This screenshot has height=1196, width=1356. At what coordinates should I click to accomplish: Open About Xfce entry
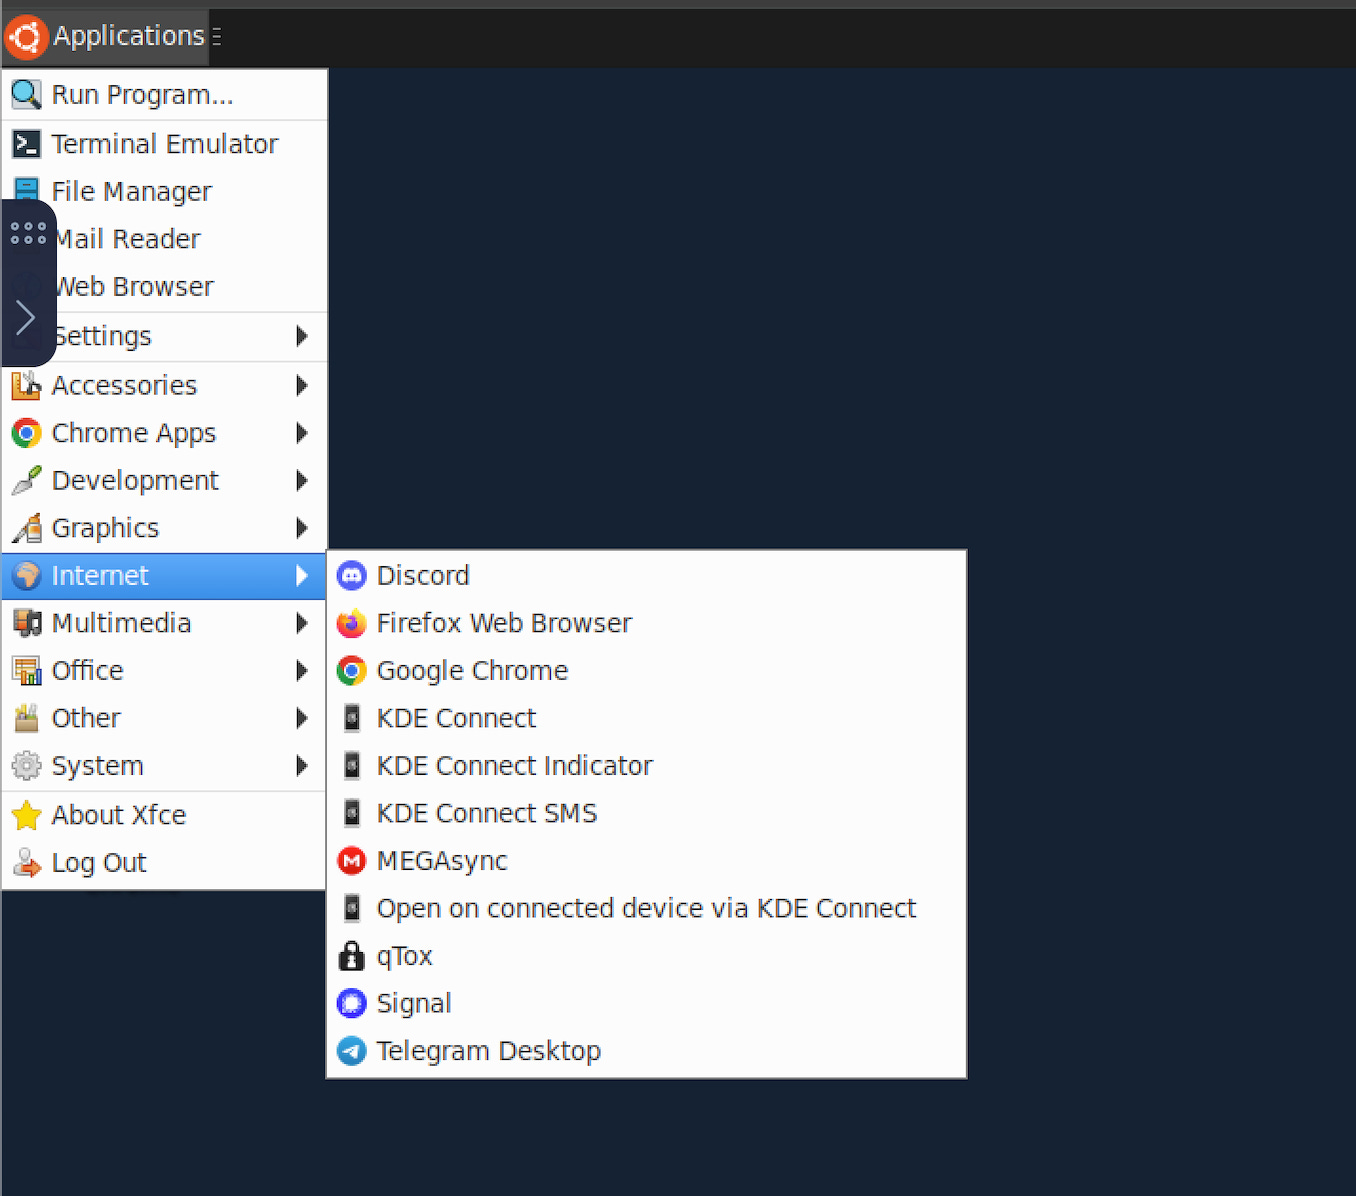click(x=165, y=815)
